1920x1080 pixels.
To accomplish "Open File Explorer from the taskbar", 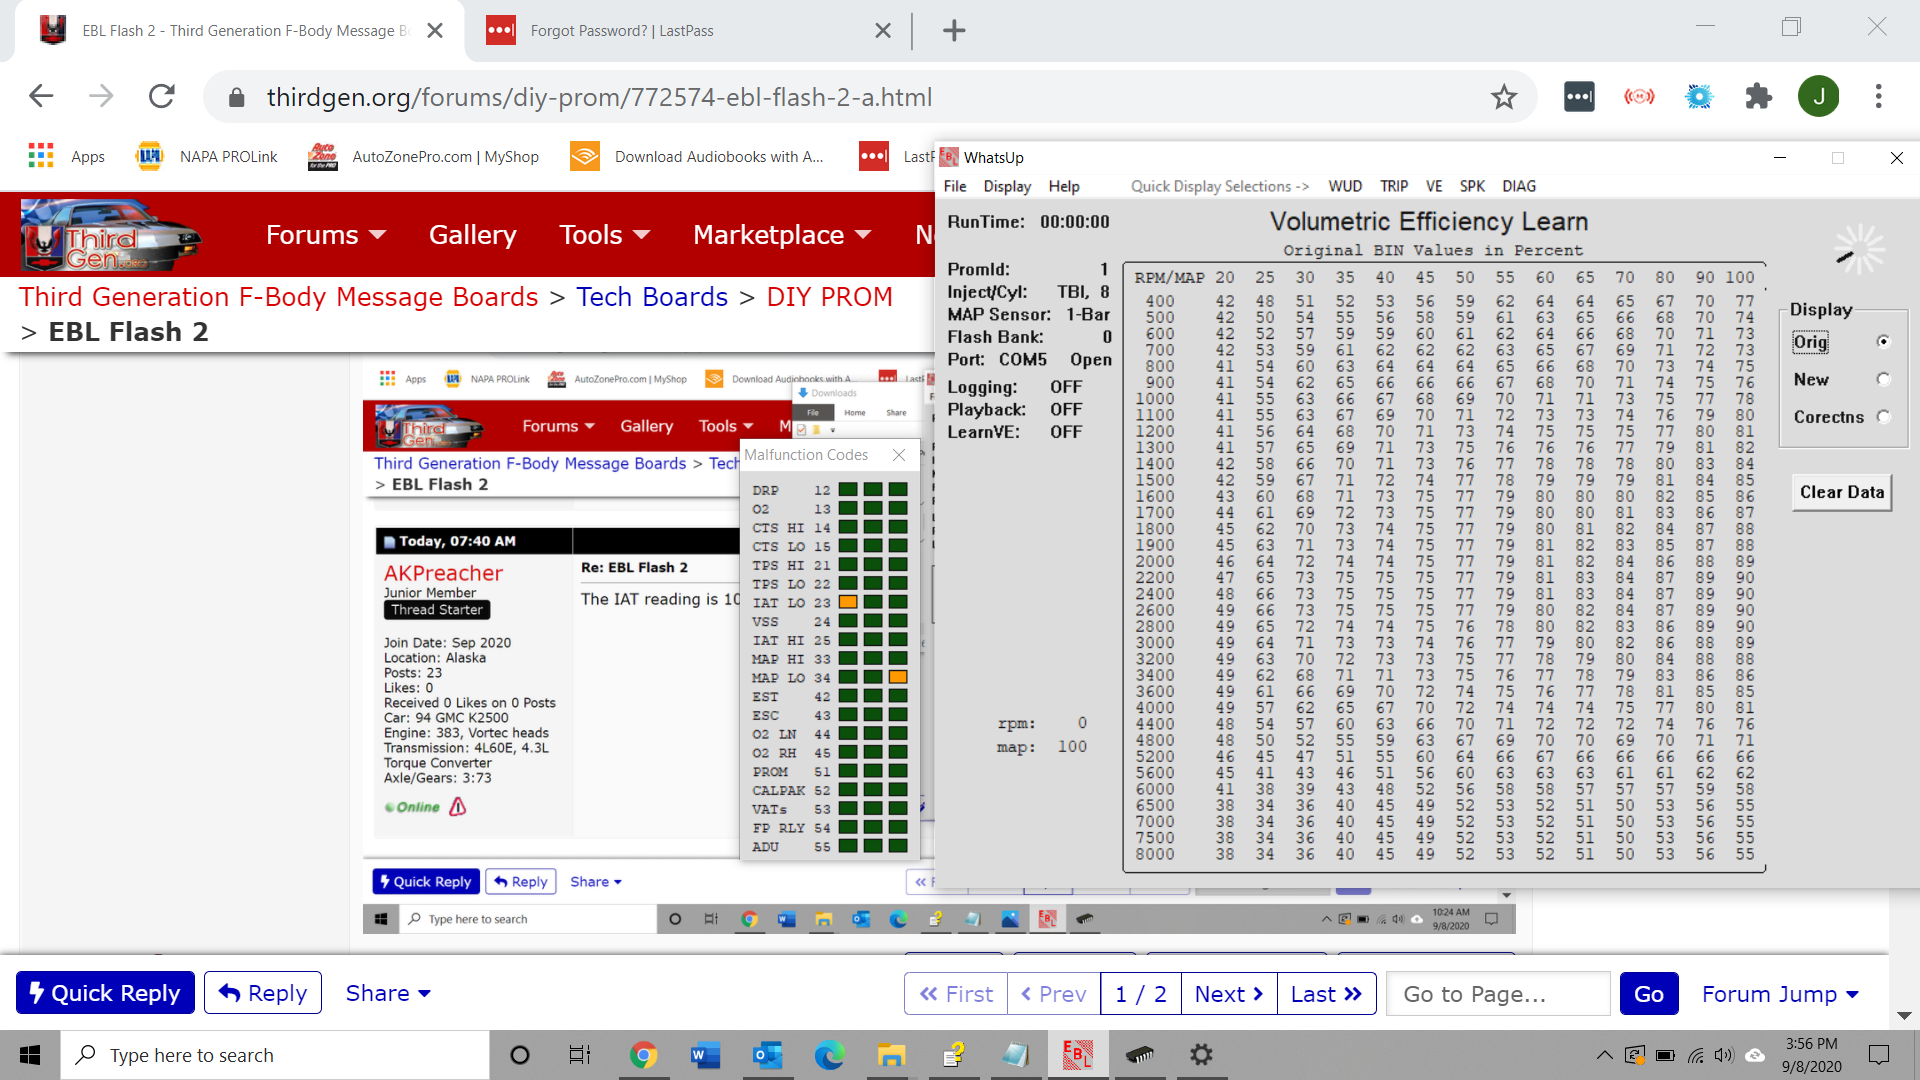I will point(890,1054).
